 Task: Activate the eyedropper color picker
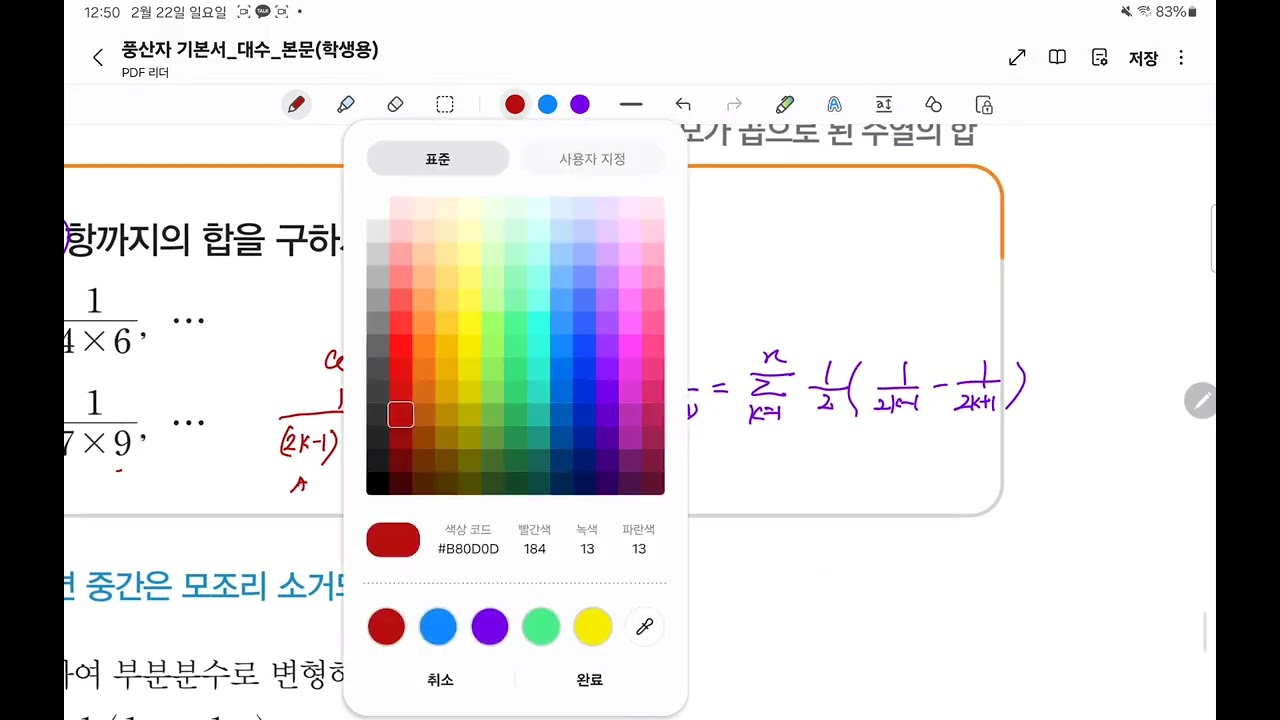pos(645,627)
